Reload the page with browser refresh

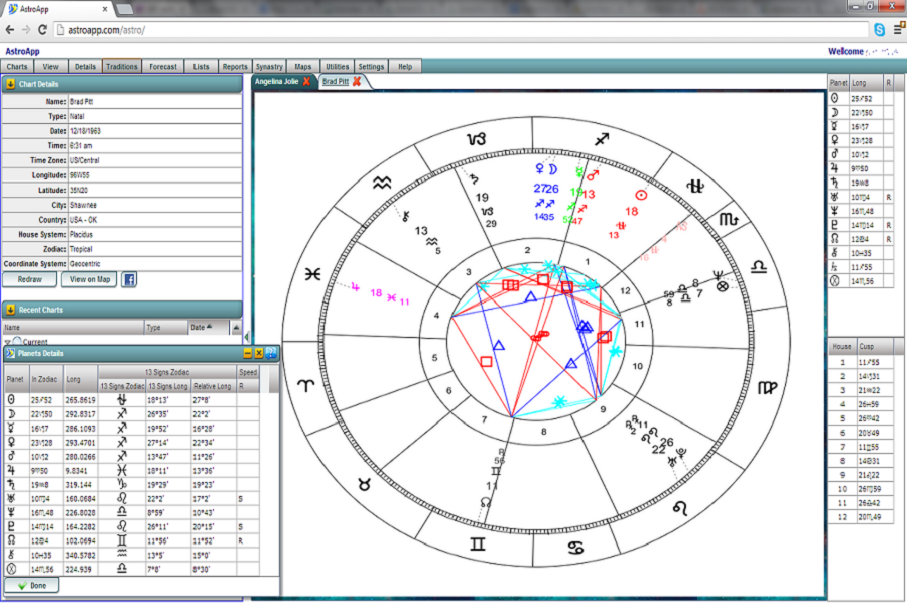click(x=42, y=30)
